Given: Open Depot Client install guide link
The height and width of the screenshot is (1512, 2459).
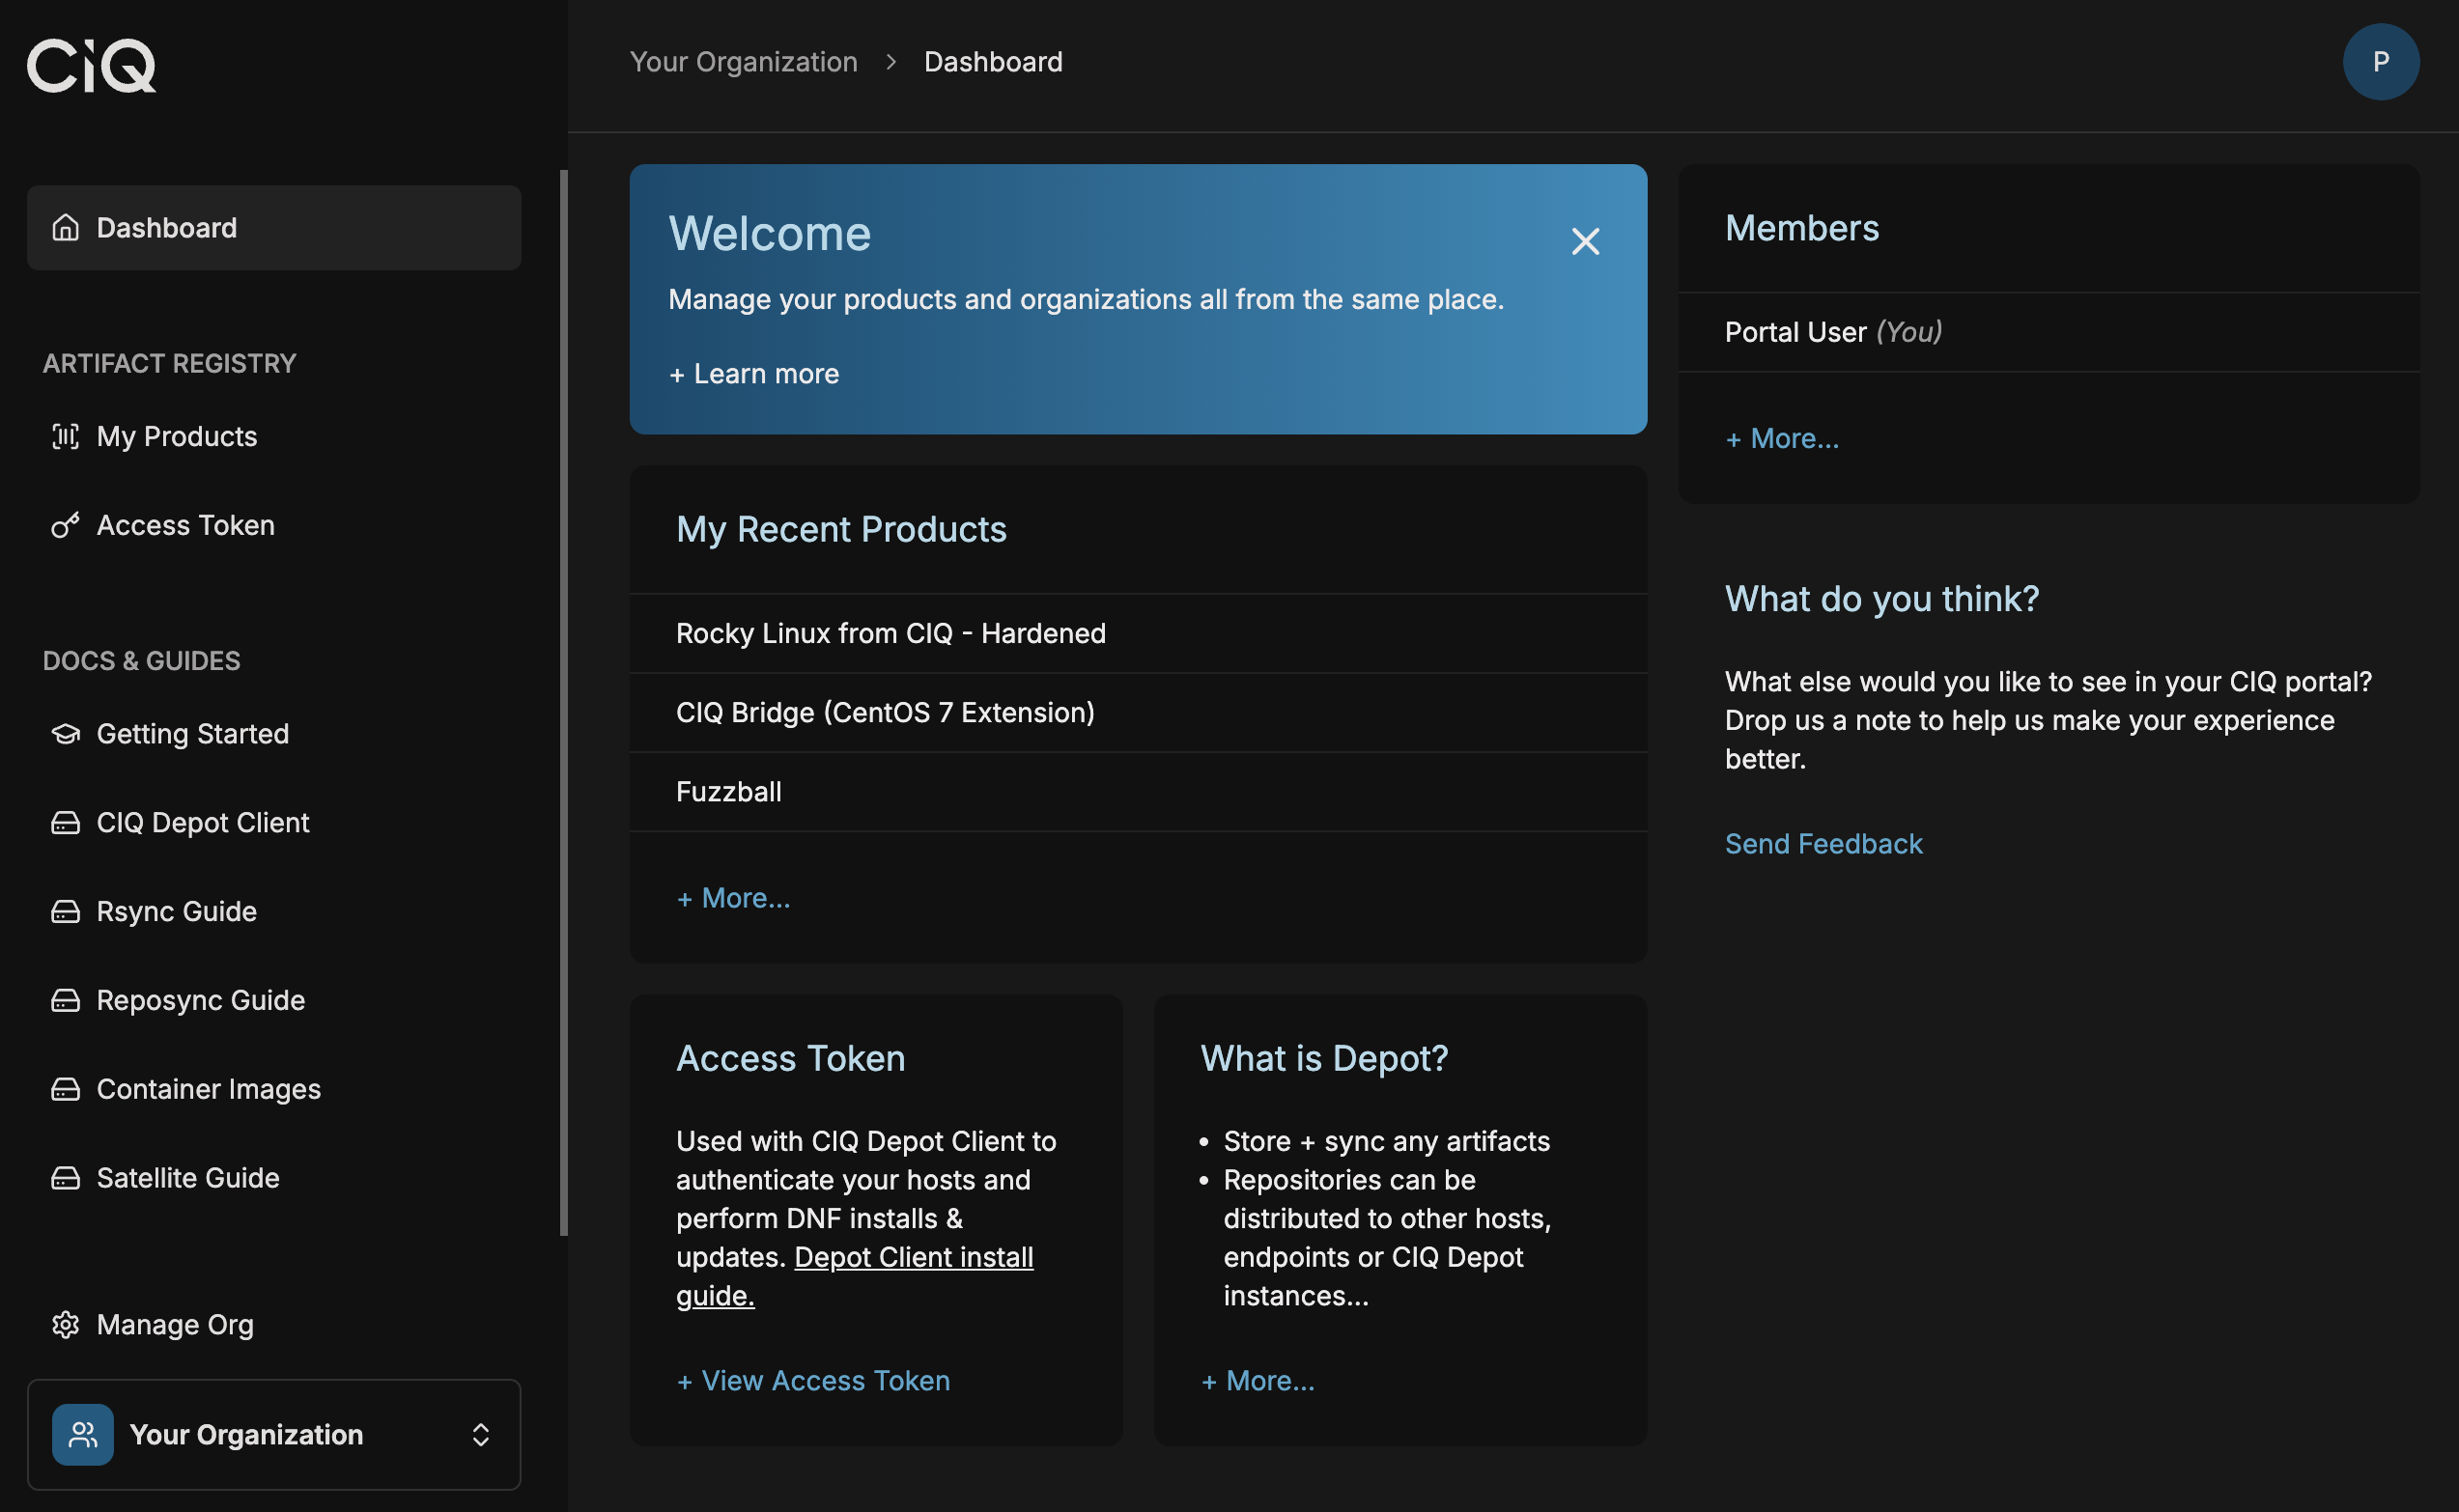Looking at the screenshot, I should 914,1258.
